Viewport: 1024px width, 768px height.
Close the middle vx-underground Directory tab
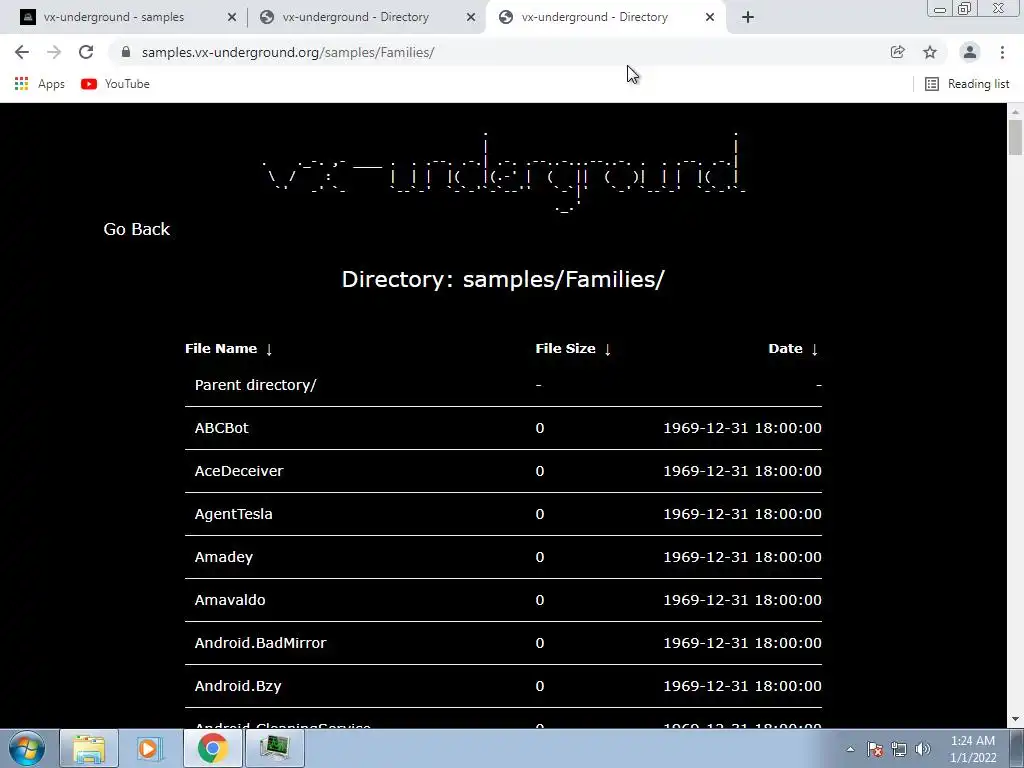click(x=471, y=17)
